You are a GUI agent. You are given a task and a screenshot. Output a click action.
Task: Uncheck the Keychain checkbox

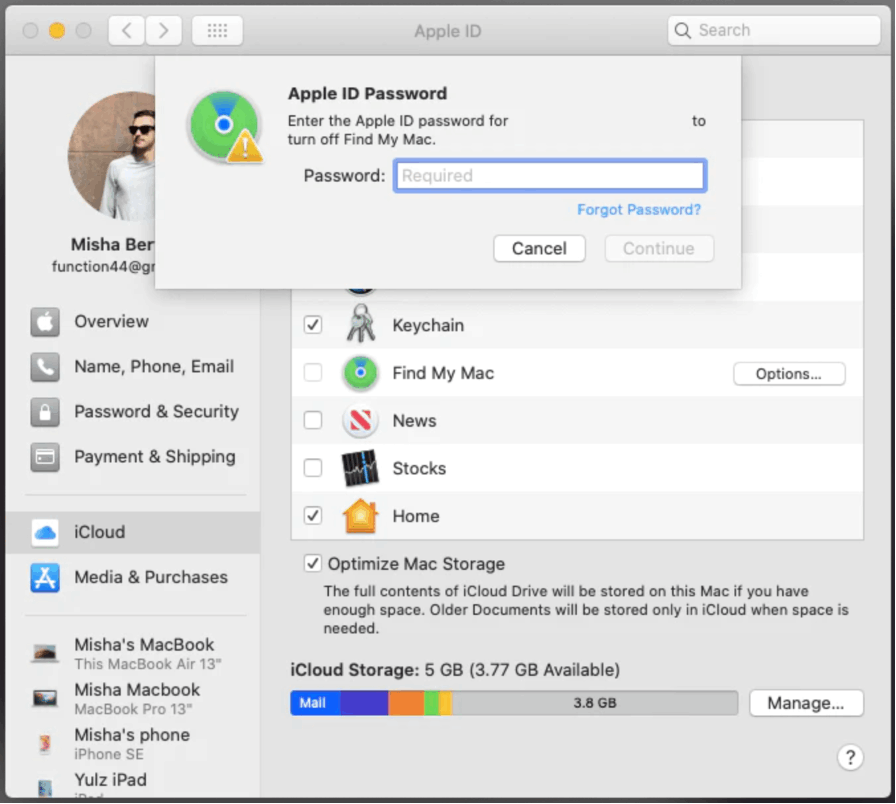click(313, 325)
